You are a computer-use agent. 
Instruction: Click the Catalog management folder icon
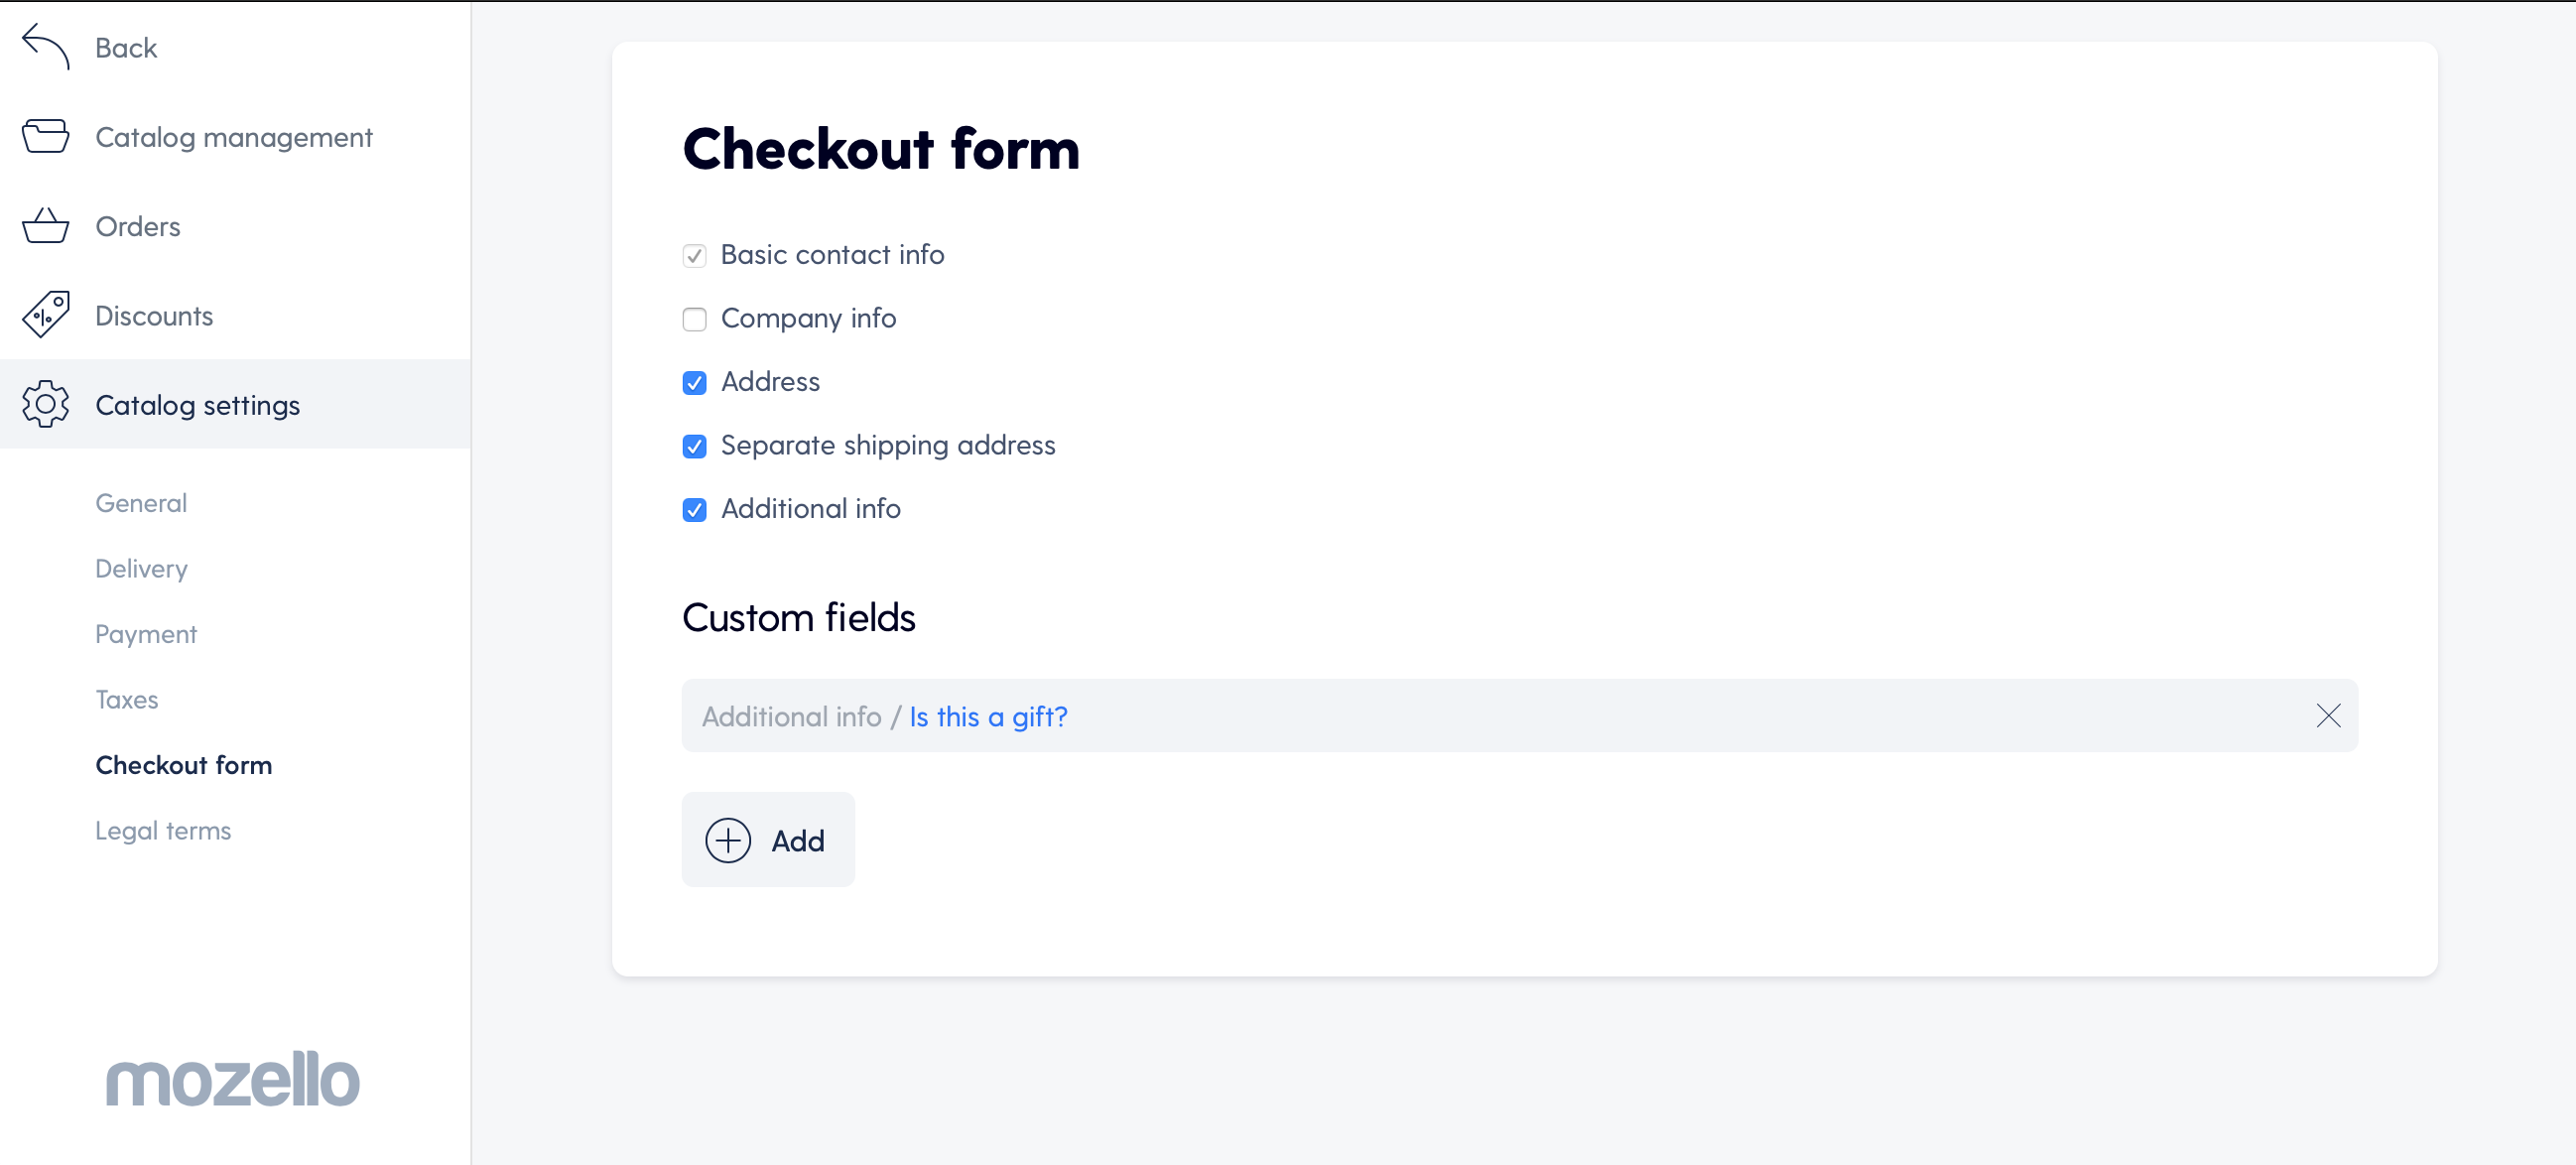(45, 136)
